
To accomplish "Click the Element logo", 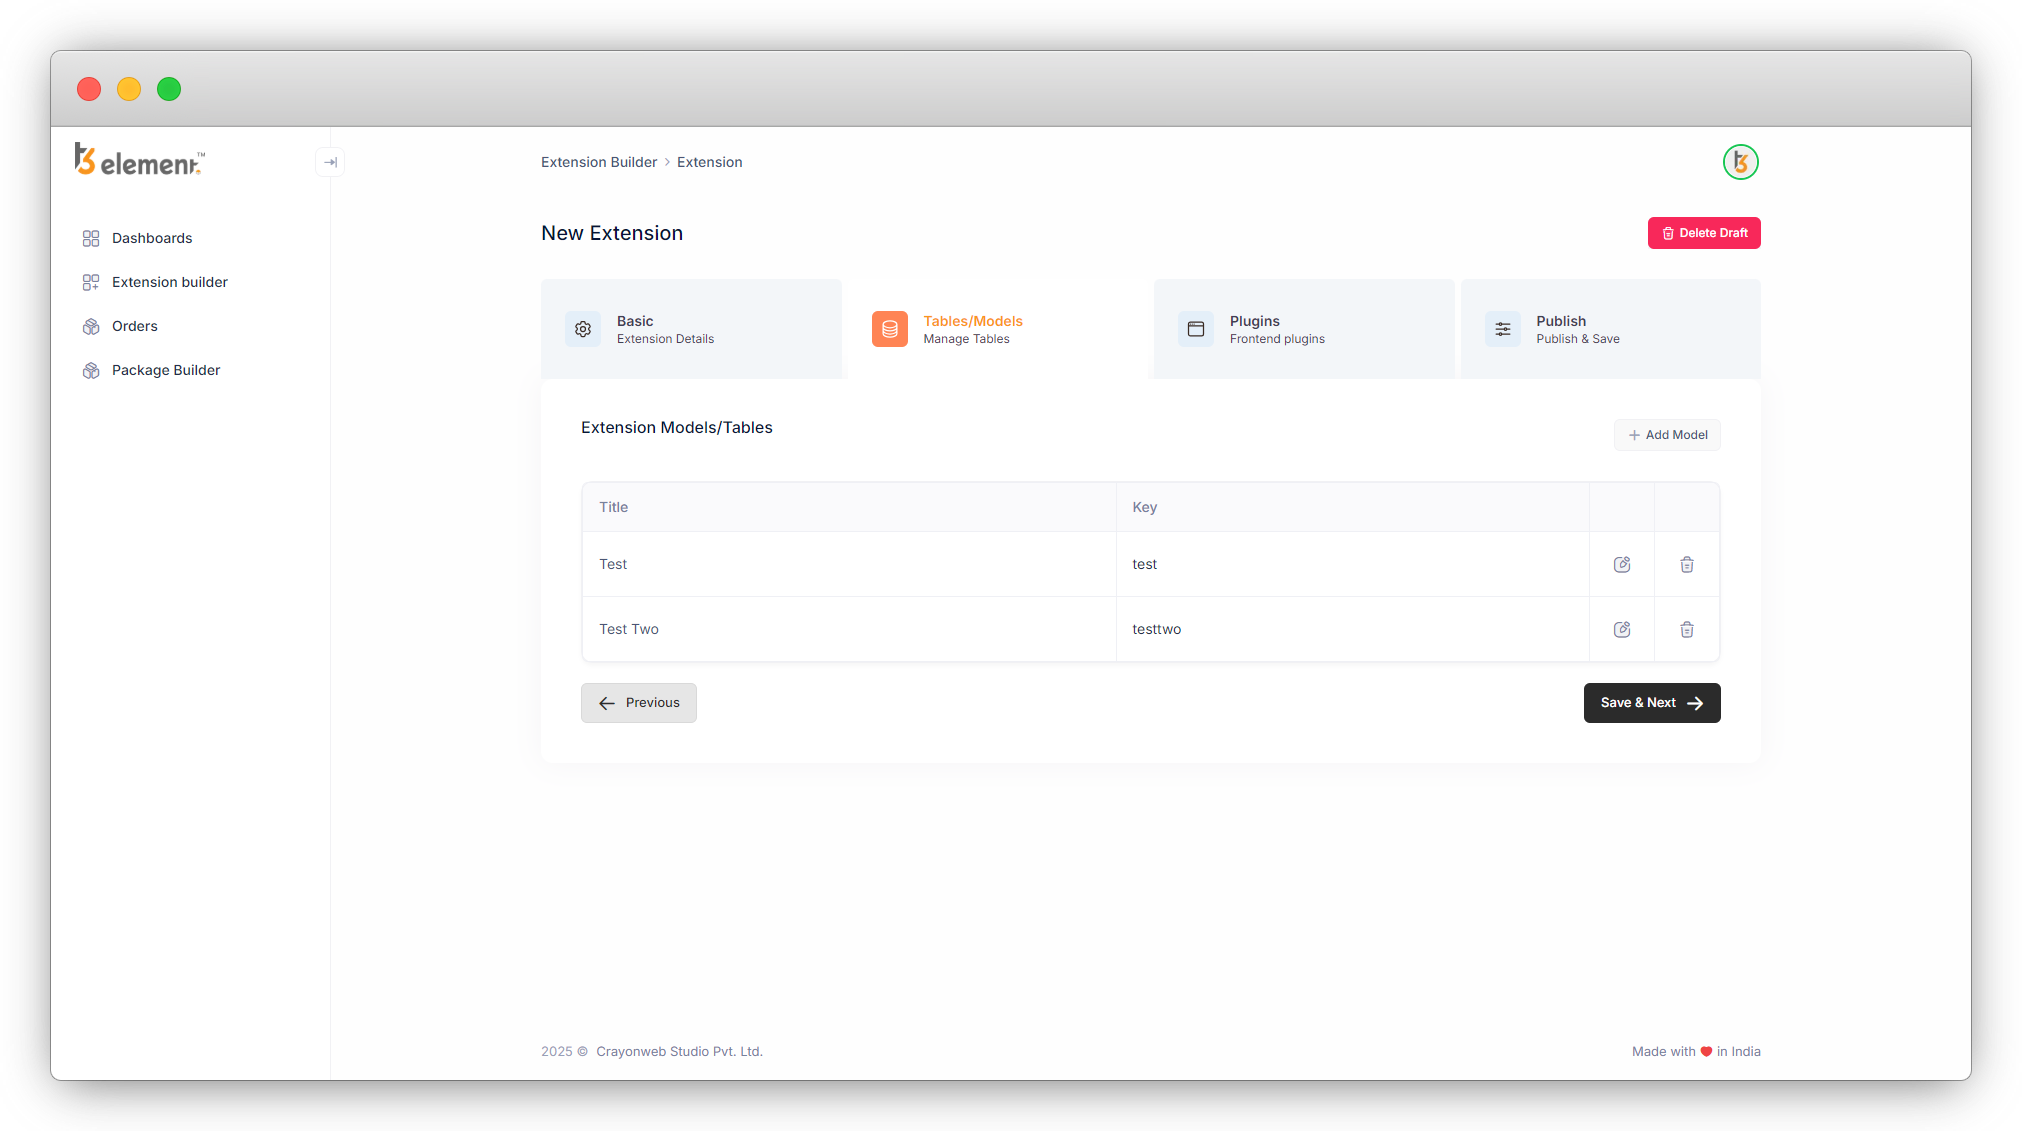I will 140,160.
